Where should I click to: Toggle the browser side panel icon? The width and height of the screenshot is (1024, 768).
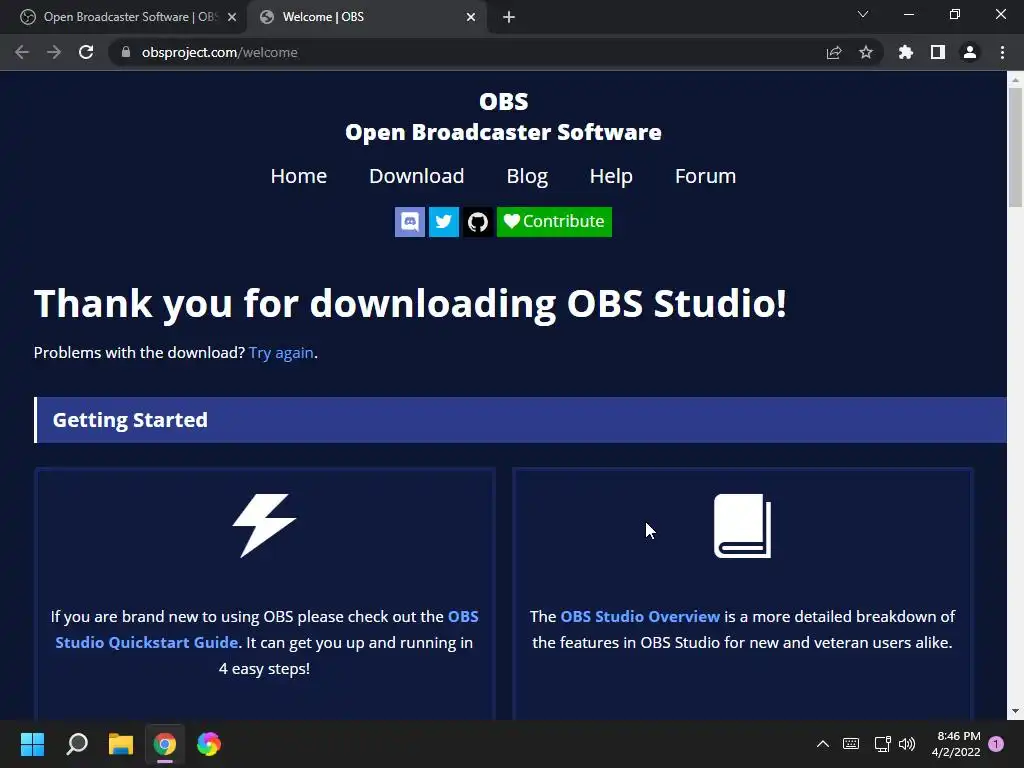[x=938, y=52]
